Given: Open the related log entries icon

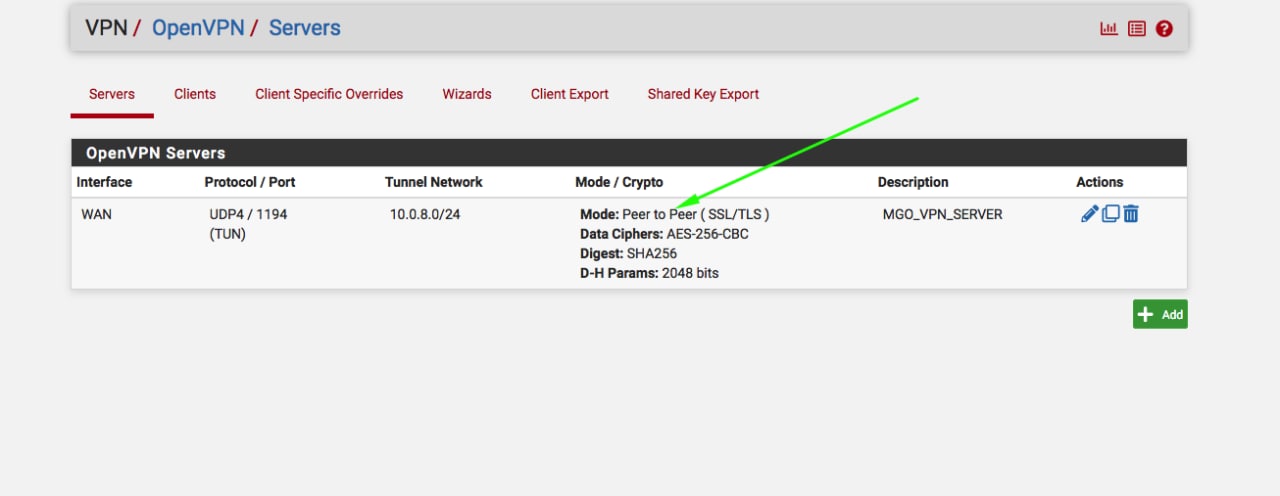Looking at the screenshot, I should [1137, 29].
